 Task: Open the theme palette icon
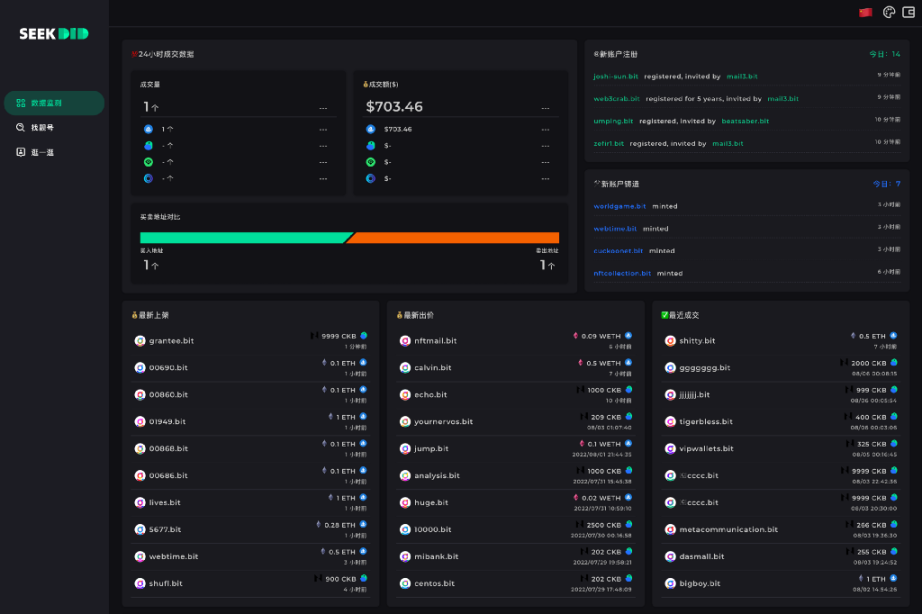tap(889, 13)
